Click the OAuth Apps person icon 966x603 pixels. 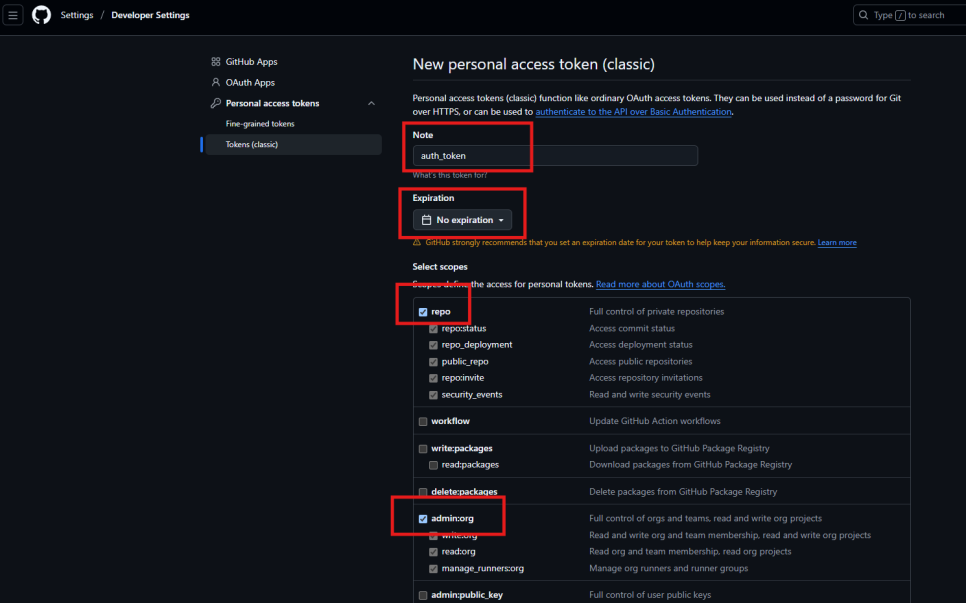[x=216, y=82]
